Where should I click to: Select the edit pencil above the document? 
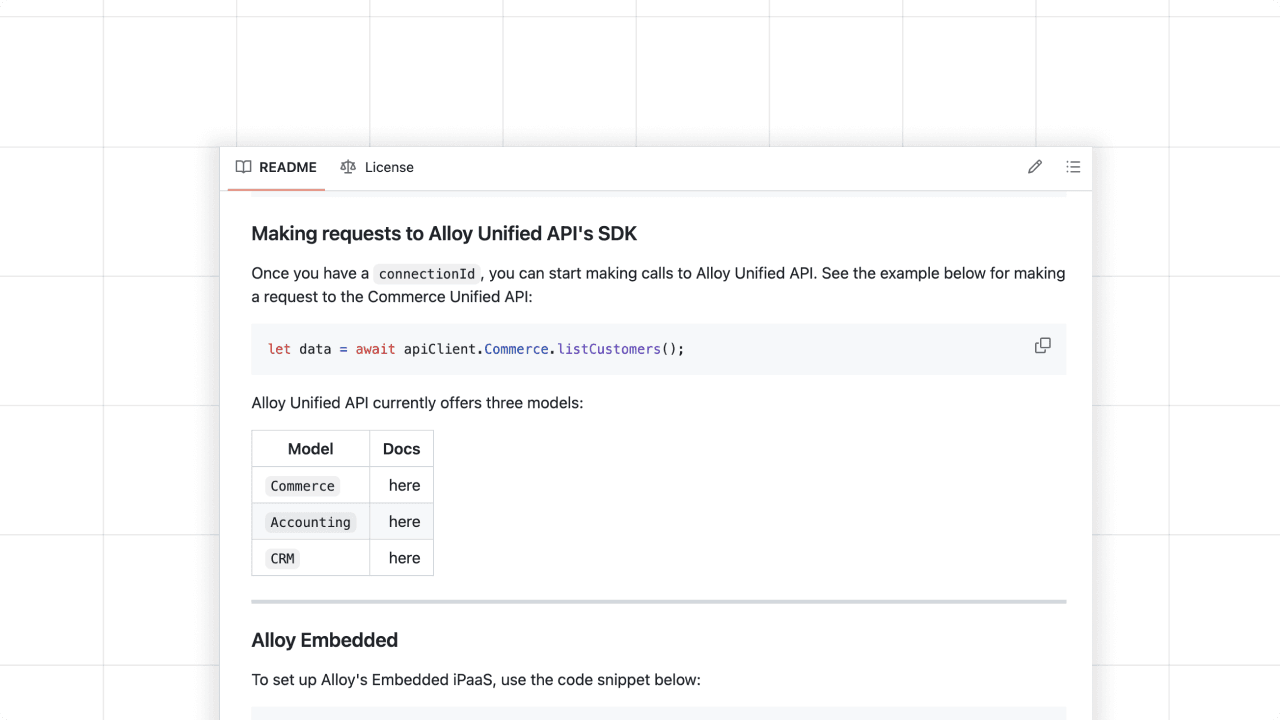(x=1035, y=166)
